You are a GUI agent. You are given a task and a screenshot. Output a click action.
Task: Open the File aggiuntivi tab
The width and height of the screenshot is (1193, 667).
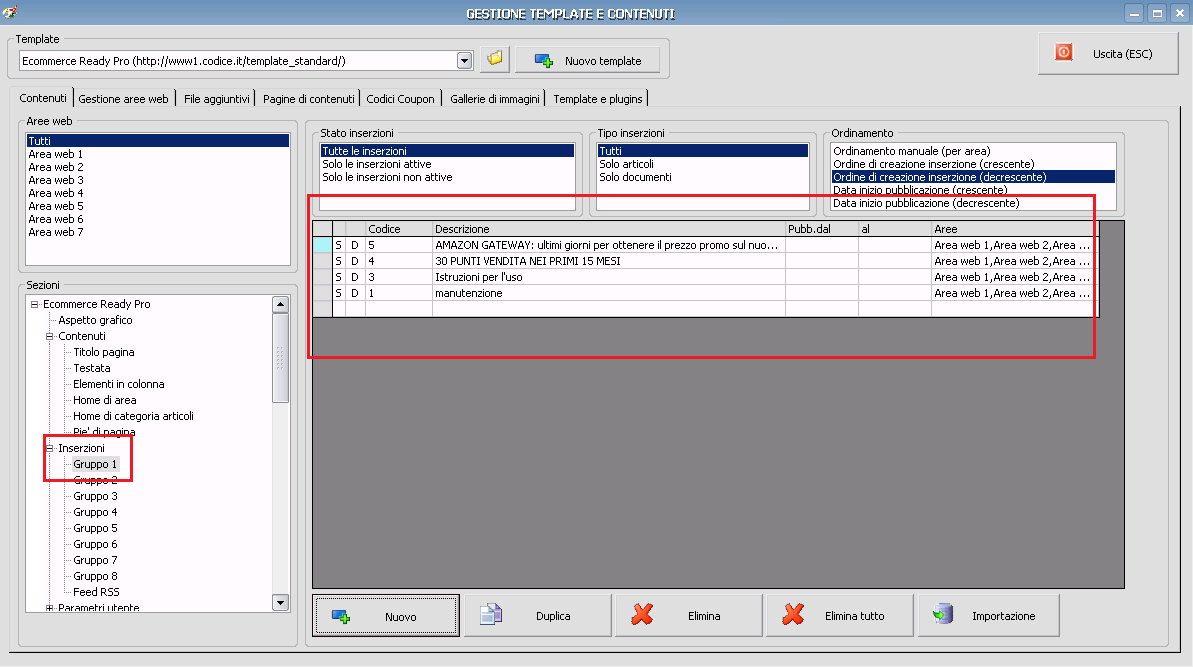pyautogui.click(x=216, y=99)
